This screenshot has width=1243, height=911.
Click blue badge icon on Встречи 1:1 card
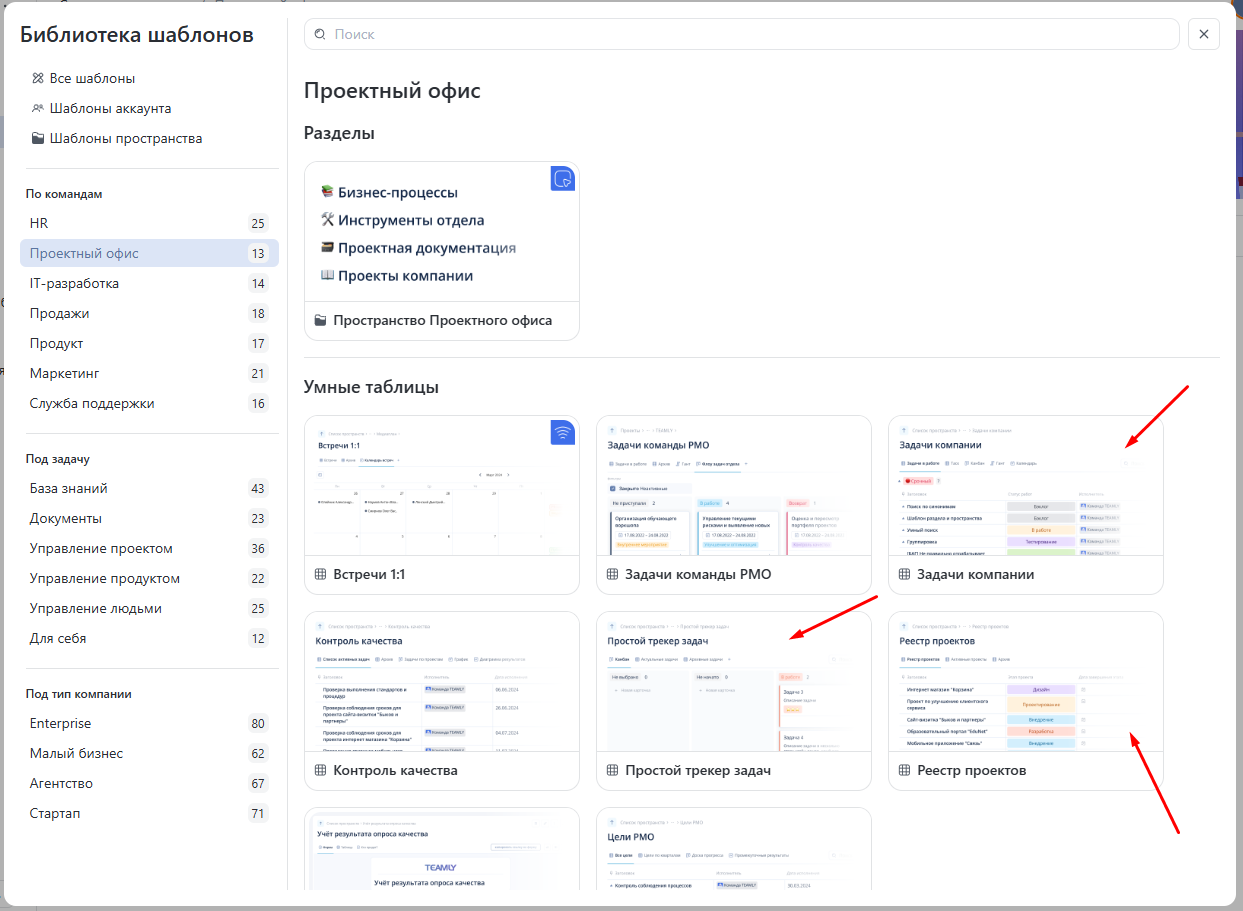[x=564, y=432]
